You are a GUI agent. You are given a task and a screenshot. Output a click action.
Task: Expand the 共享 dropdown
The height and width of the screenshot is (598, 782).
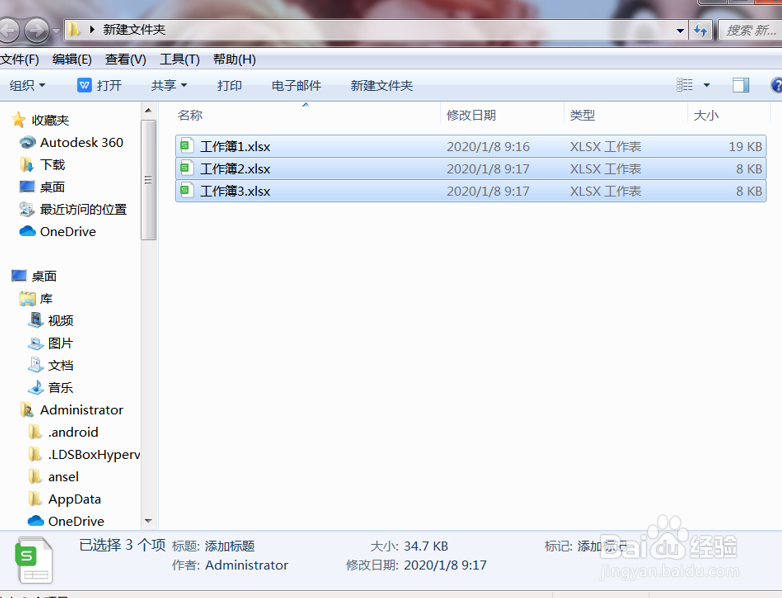point(169,85)
